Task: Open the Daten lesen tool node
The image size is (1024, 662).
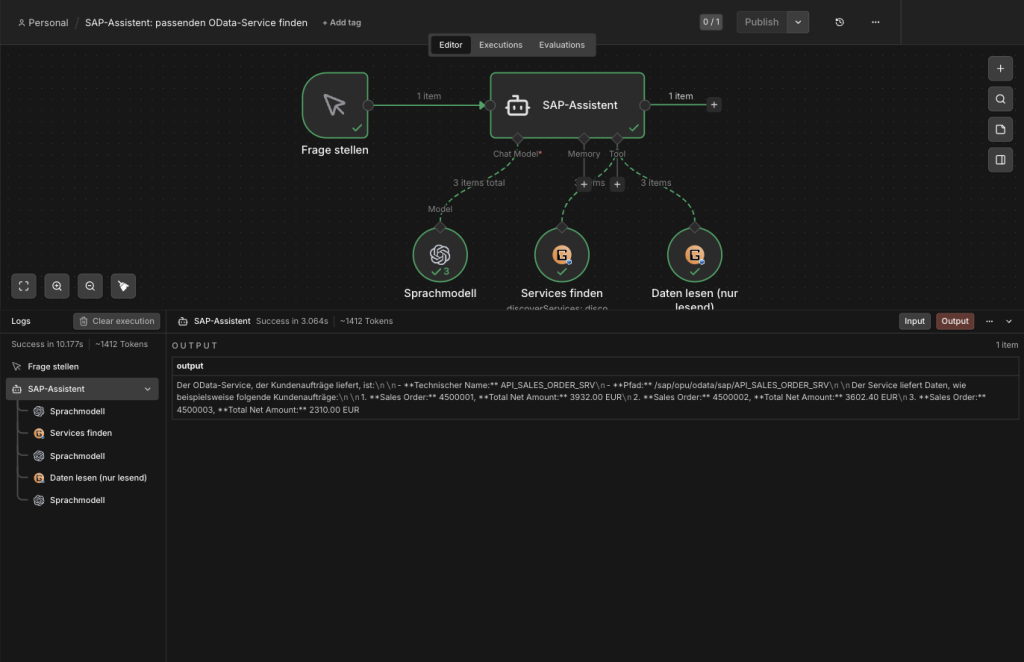Action: (x=694, y=255)
